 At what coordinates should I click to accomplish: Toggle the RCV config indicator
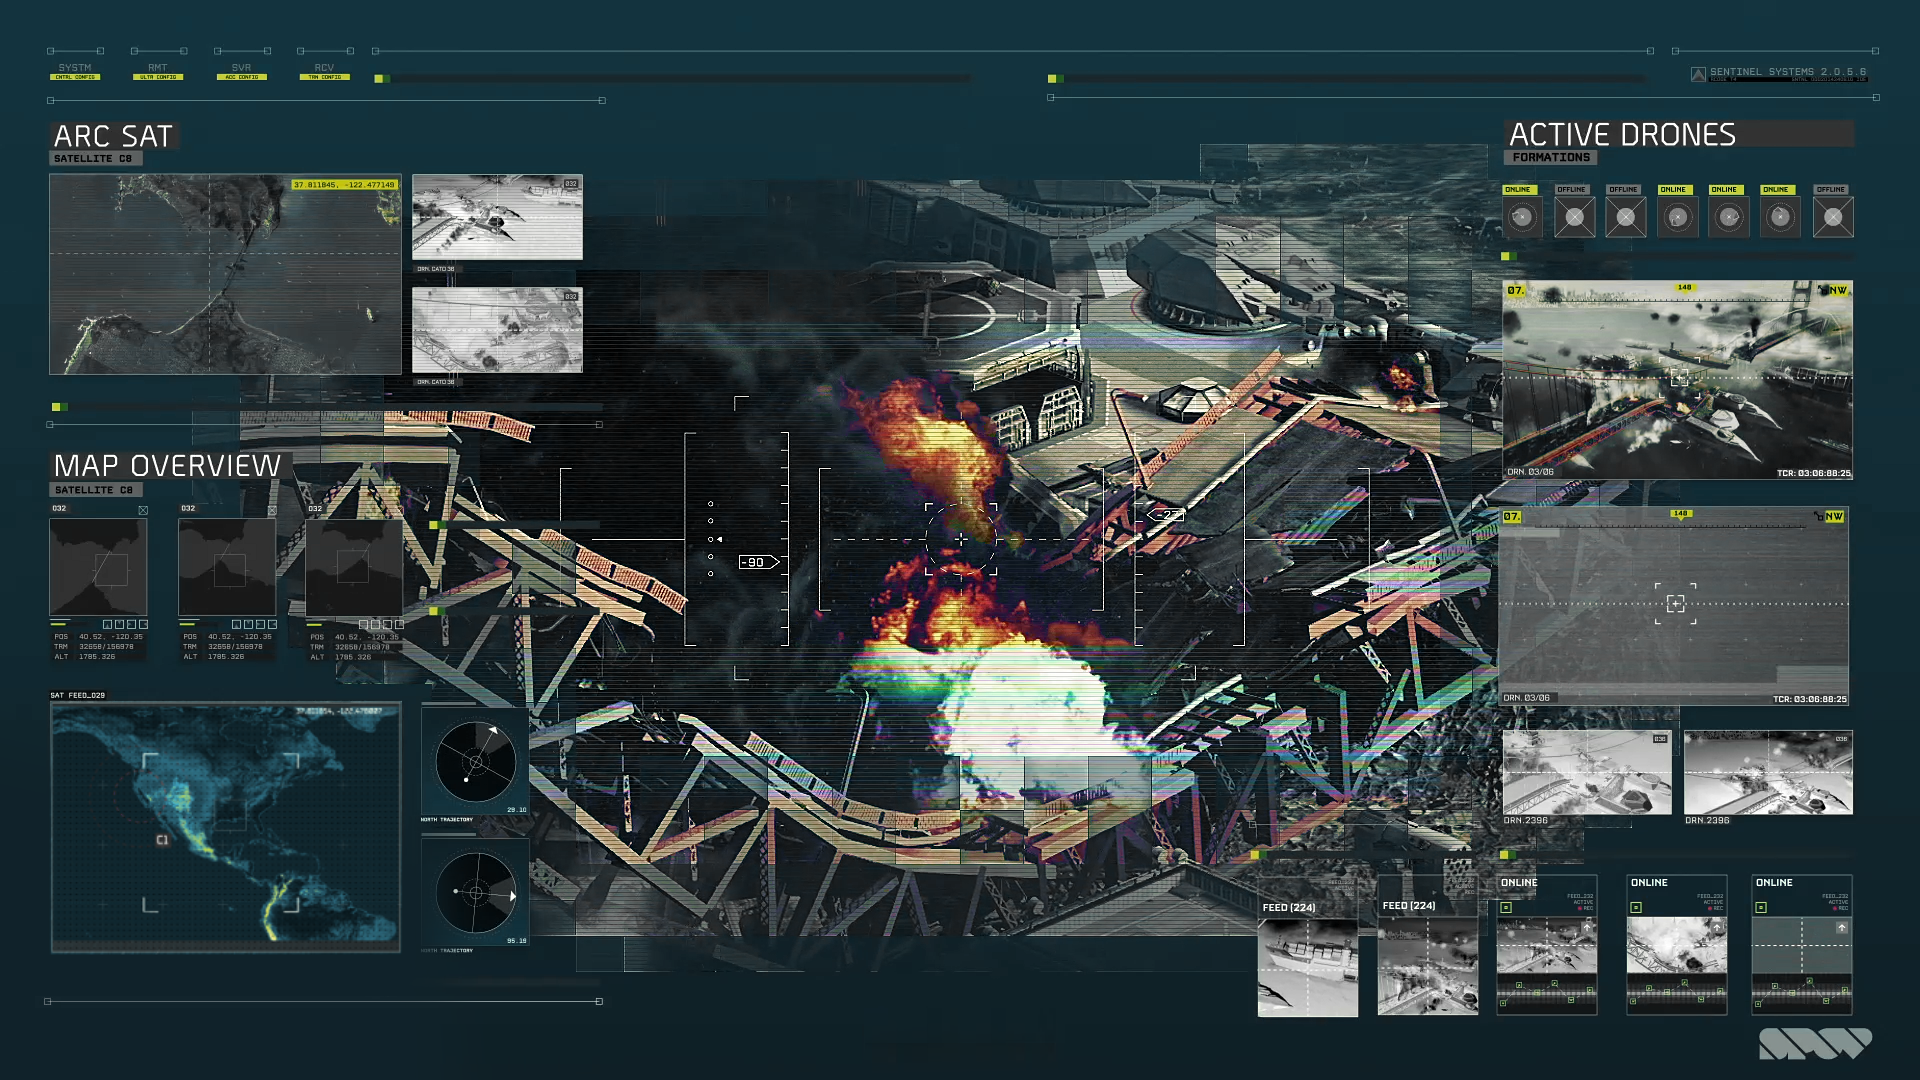point(324,77)
